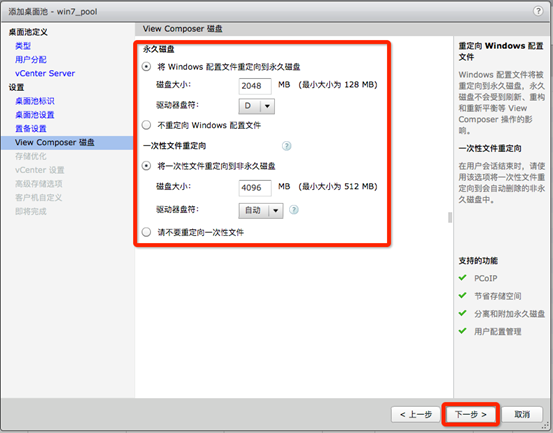Choose 请不要重定向一次性文件 radio option

click(146, 232)
